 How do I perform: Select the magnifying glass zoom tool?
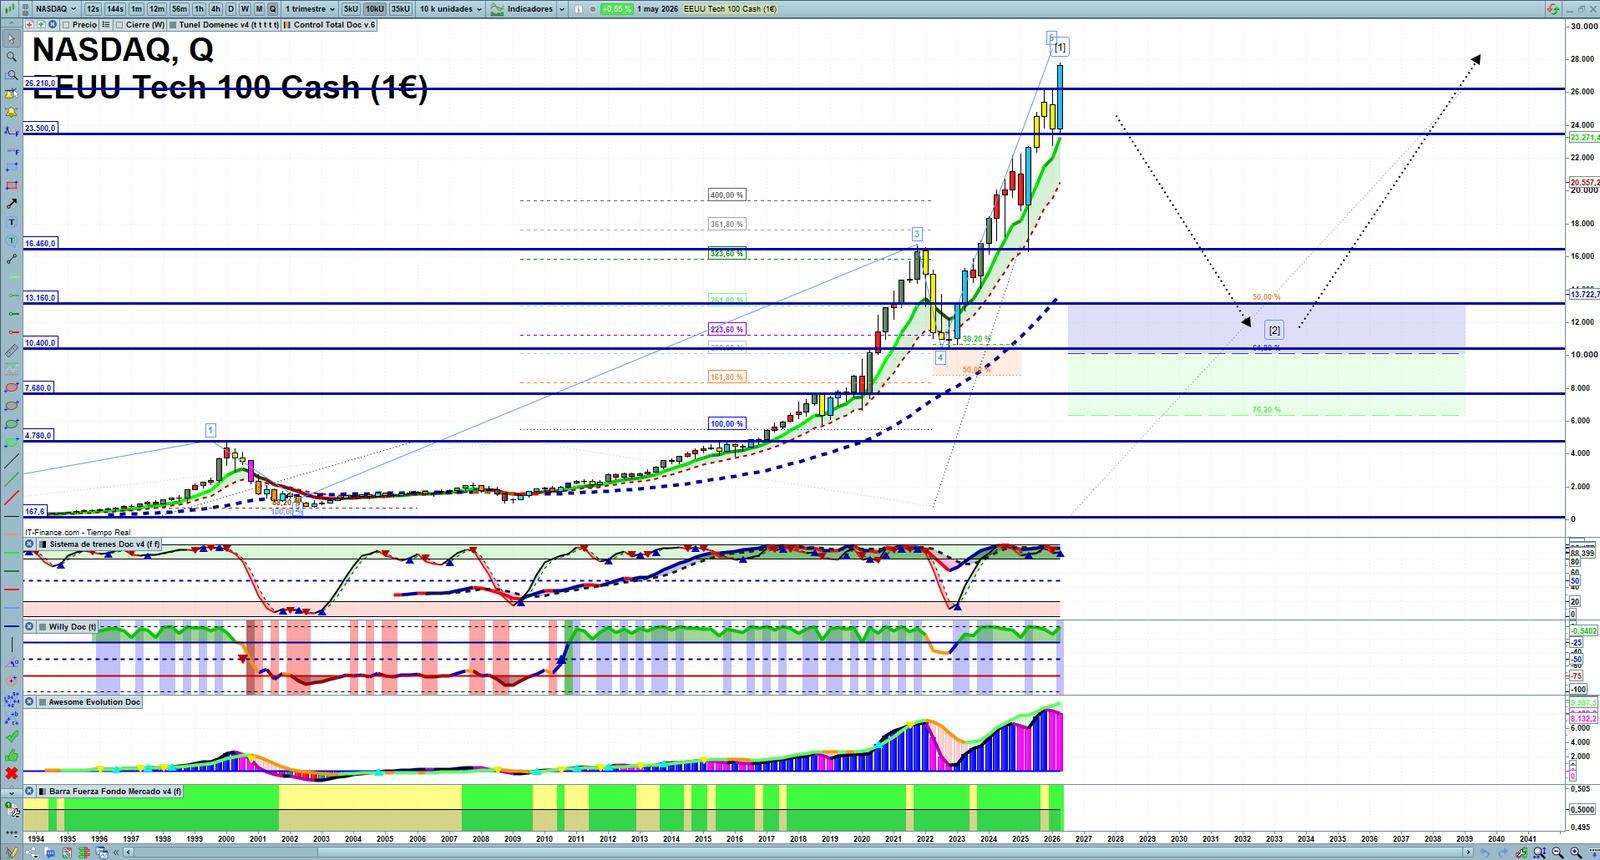tap(12, 56)
